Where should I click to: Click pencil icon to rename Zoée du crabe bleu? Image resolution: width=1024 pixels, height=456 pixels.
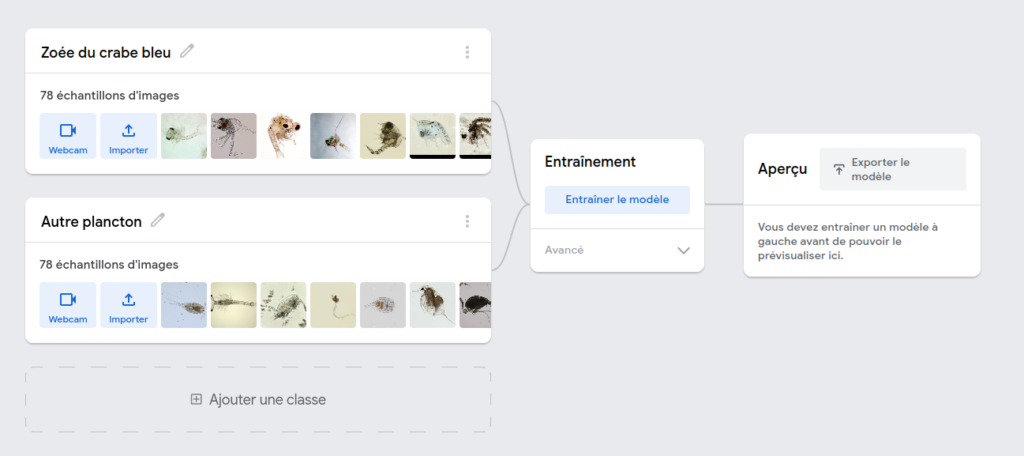click(x=187, y=51)
